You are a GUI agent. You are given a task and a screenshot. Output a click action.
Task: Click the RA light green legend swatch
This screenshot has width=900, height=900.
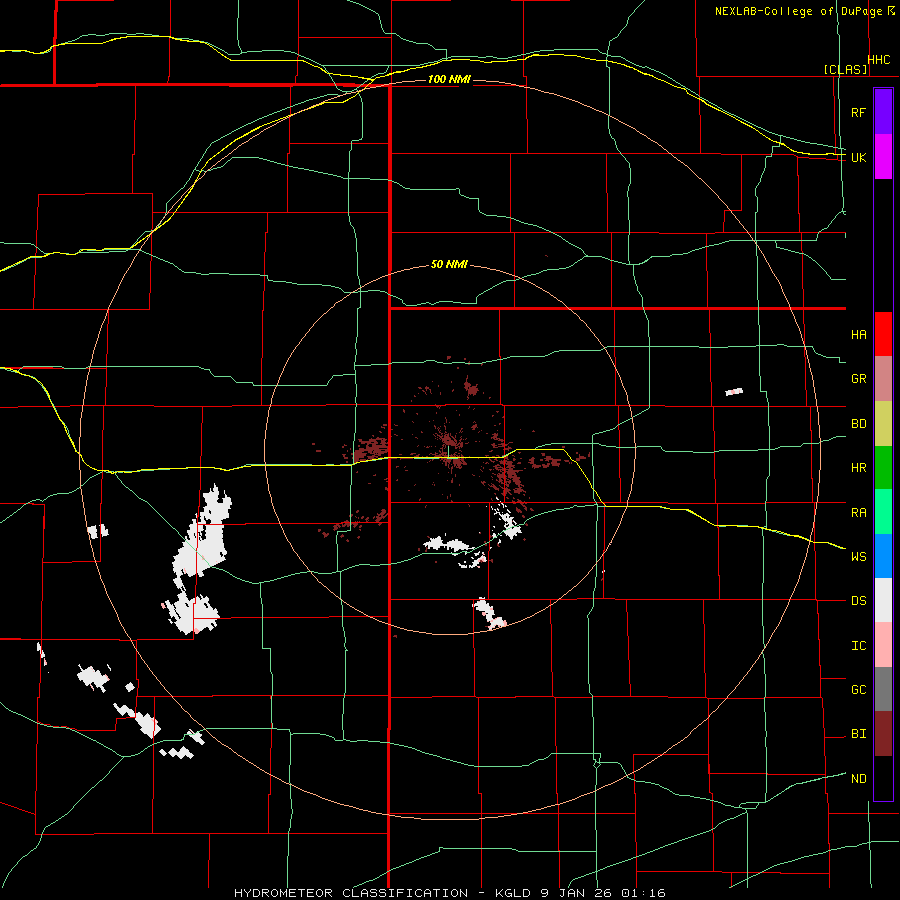(x=883, y=512)
